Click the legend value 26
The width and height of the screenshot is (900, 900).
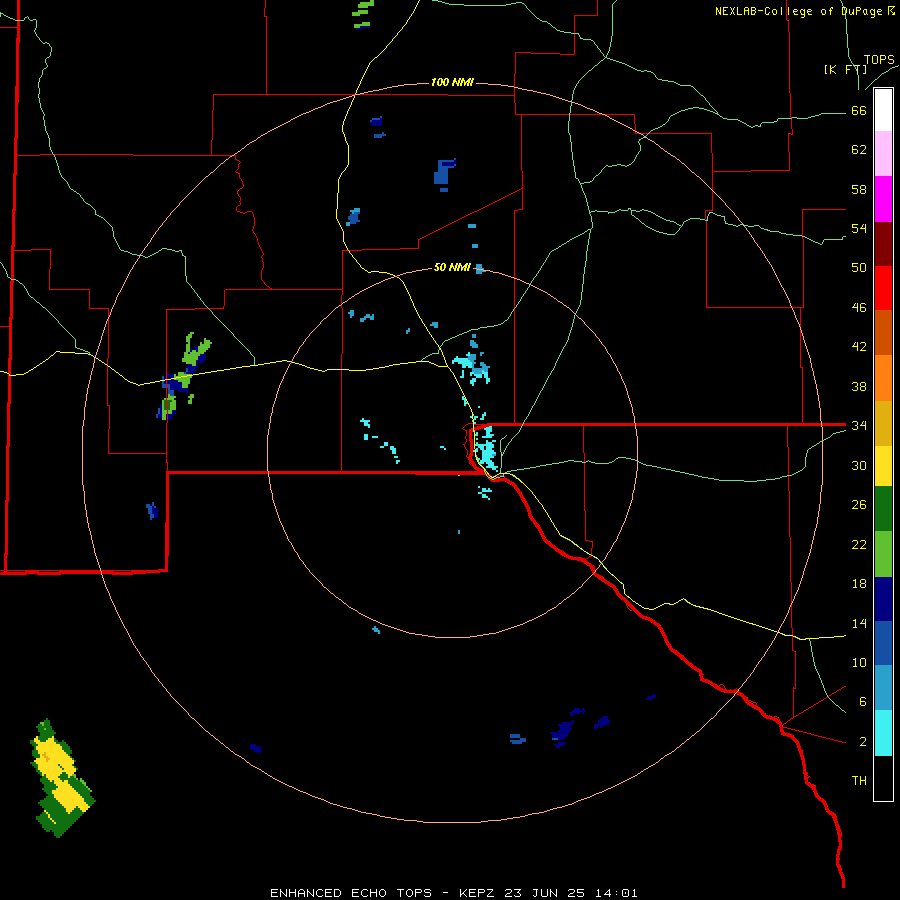pyautogui.click(x=859, y=505)
